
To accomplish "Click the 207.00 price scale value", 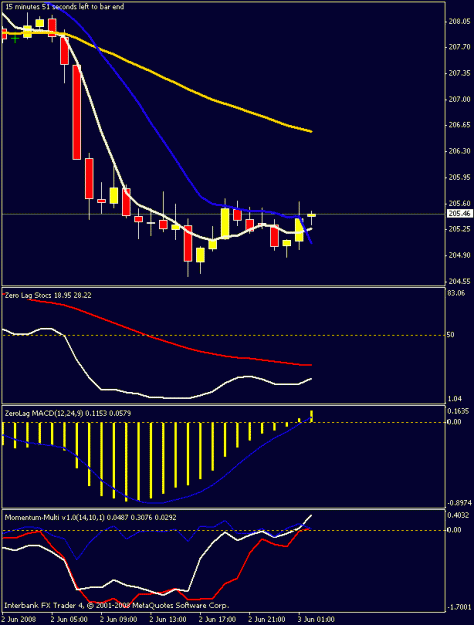I will (459, 99).
